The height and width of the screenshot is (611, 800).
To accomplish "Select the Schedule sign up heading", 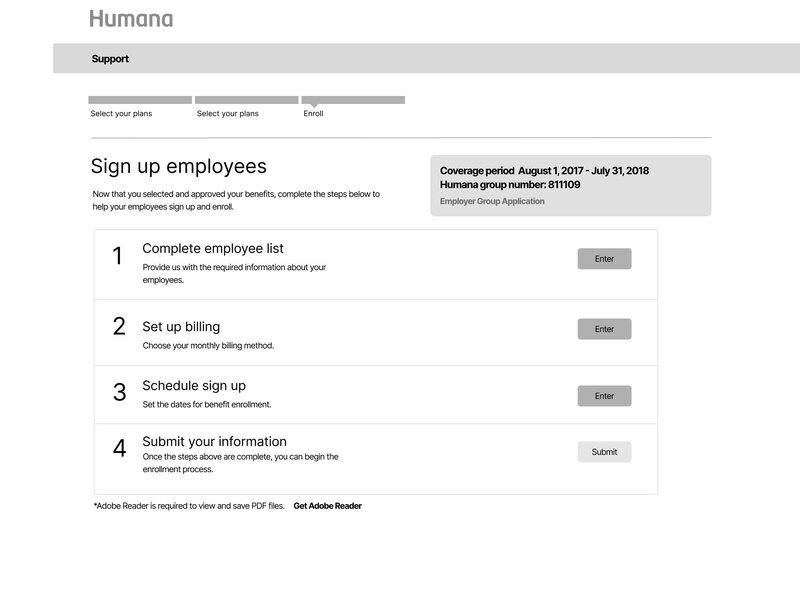I will pos(194,386).
